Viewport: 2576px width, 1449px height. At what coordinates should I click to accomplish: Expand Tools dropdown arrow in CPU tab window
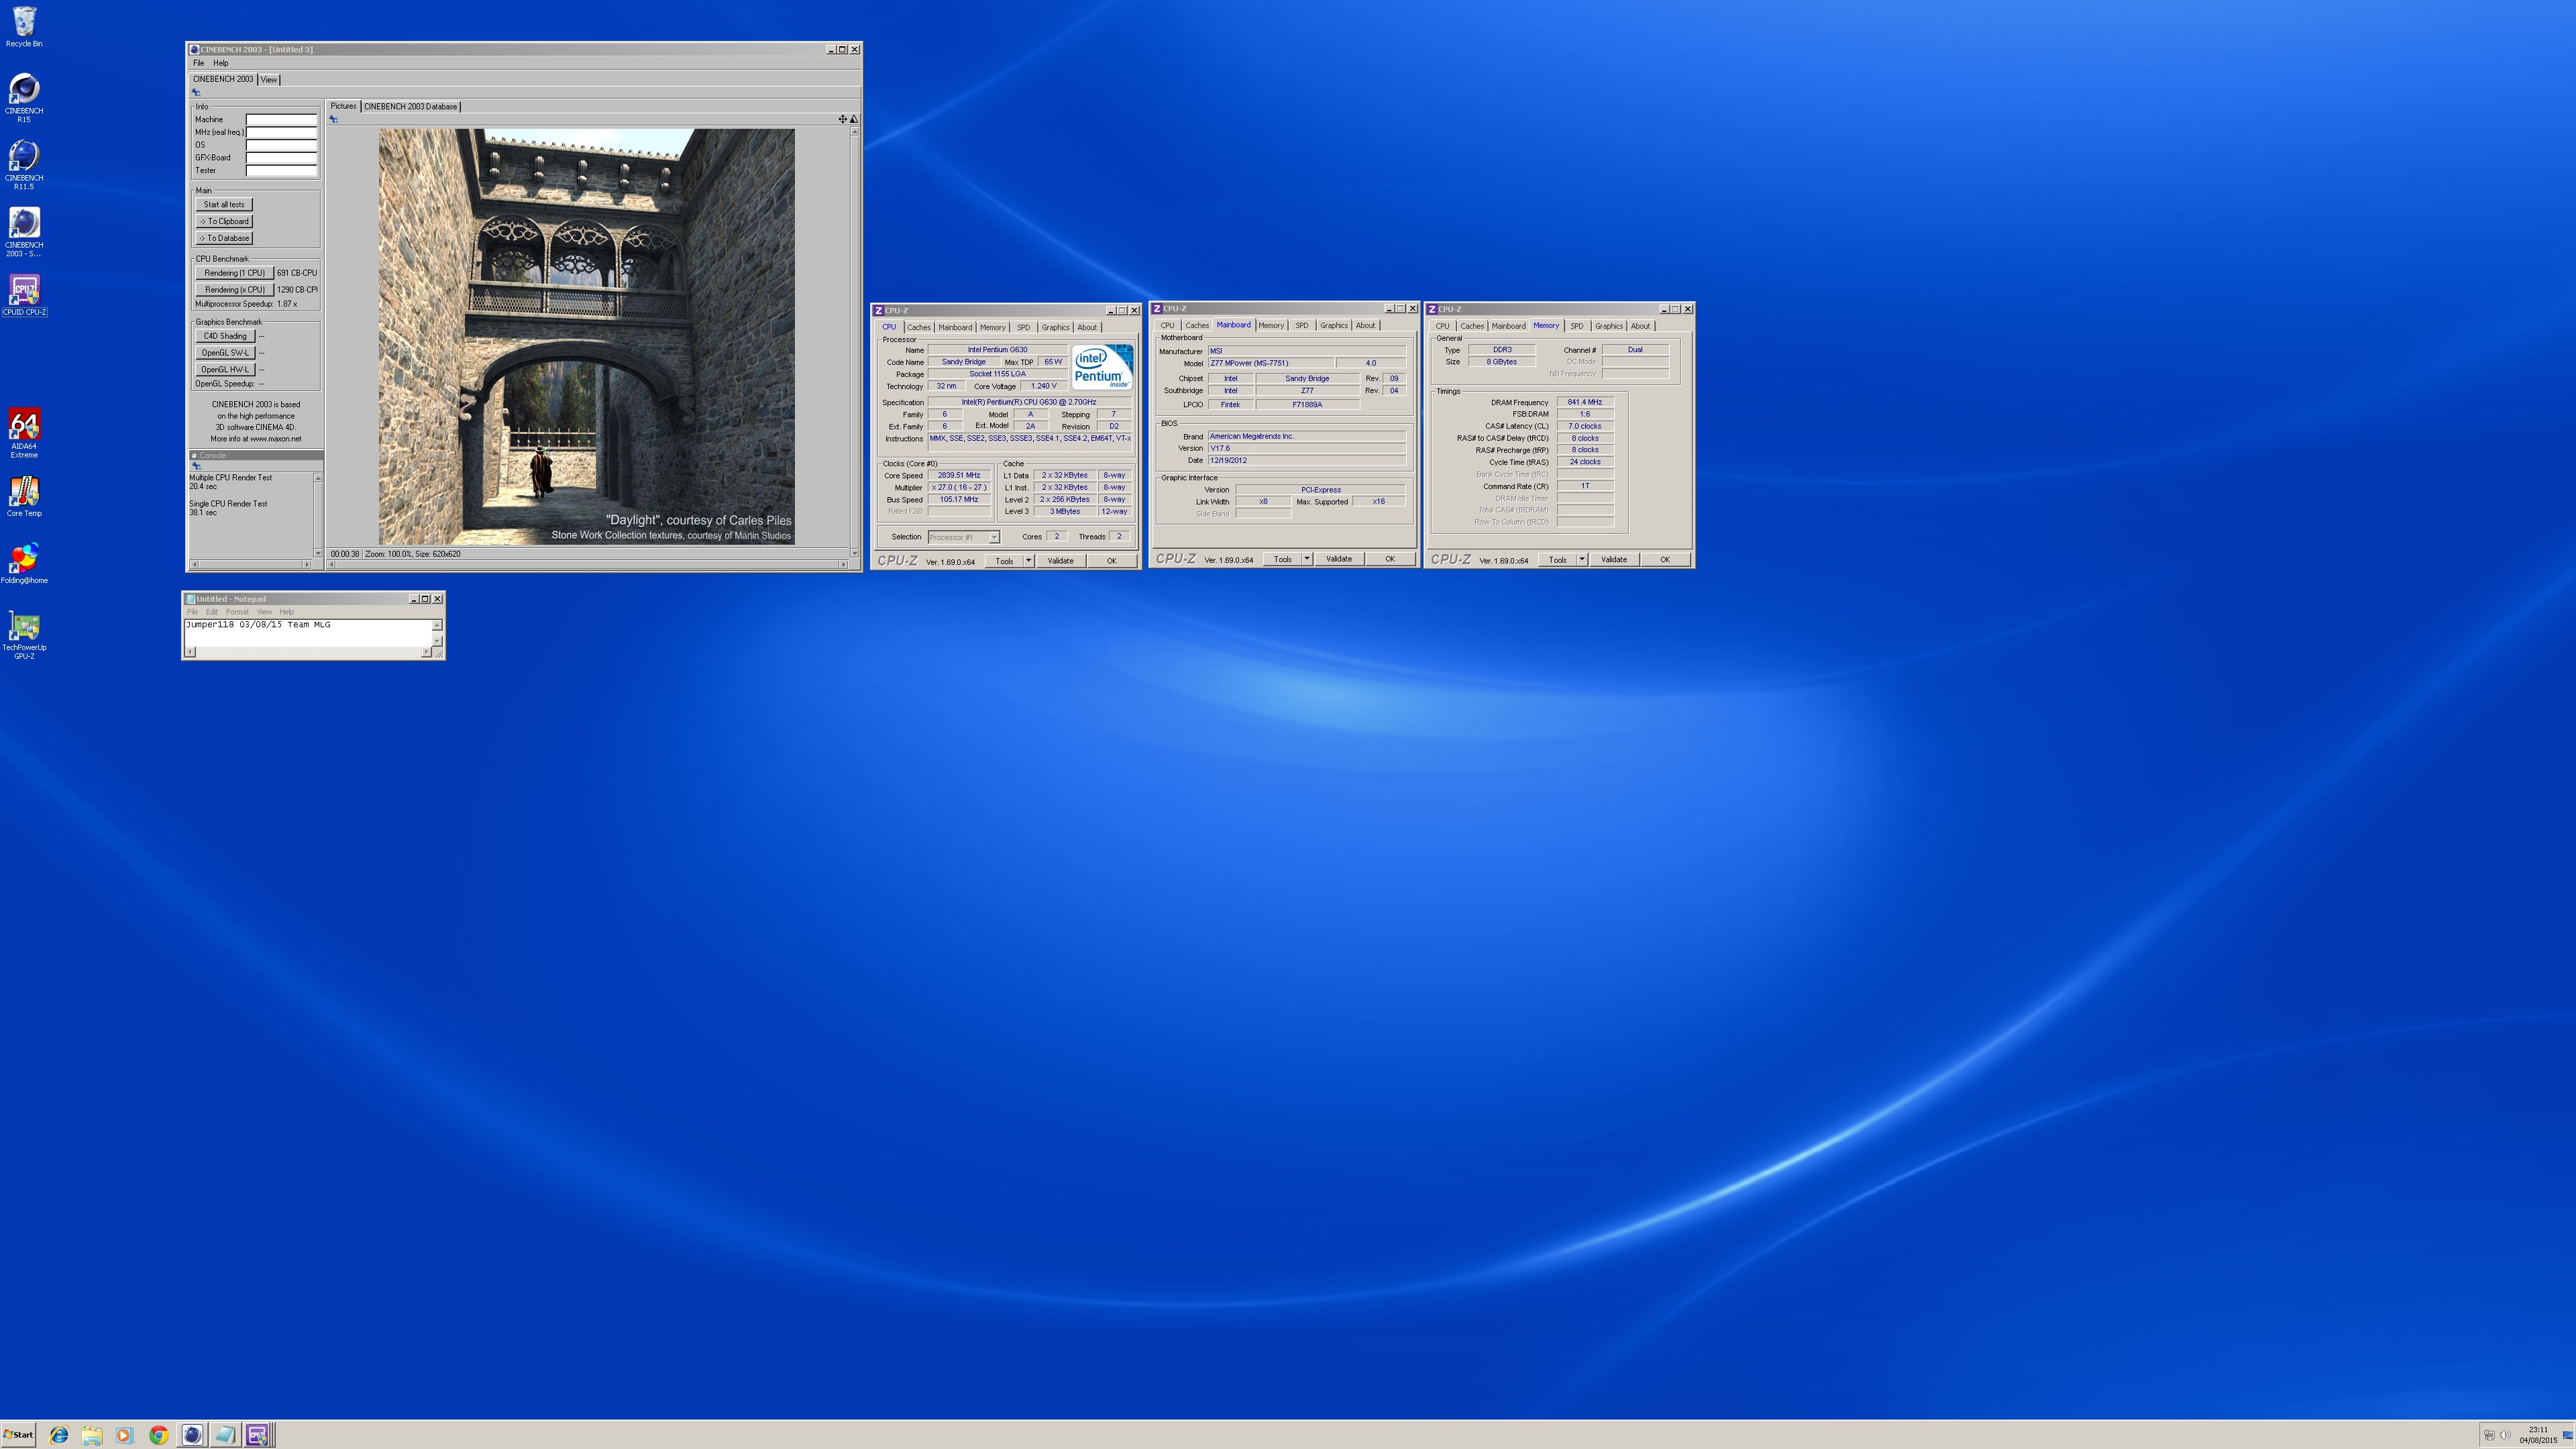(1028, 561)
